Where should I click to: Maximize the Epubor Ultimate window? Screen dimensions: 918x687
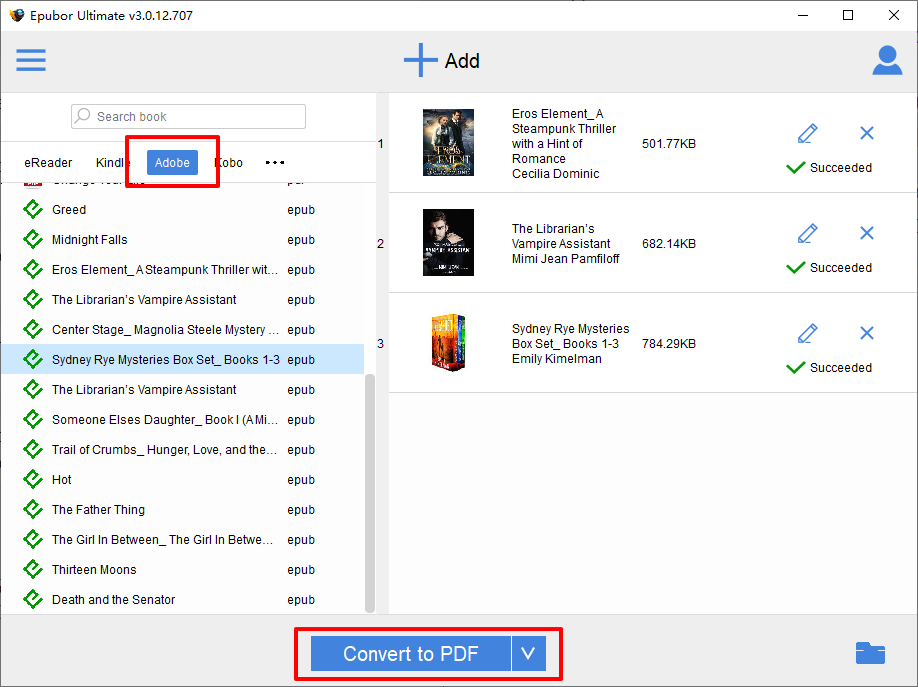click(848, 15)
